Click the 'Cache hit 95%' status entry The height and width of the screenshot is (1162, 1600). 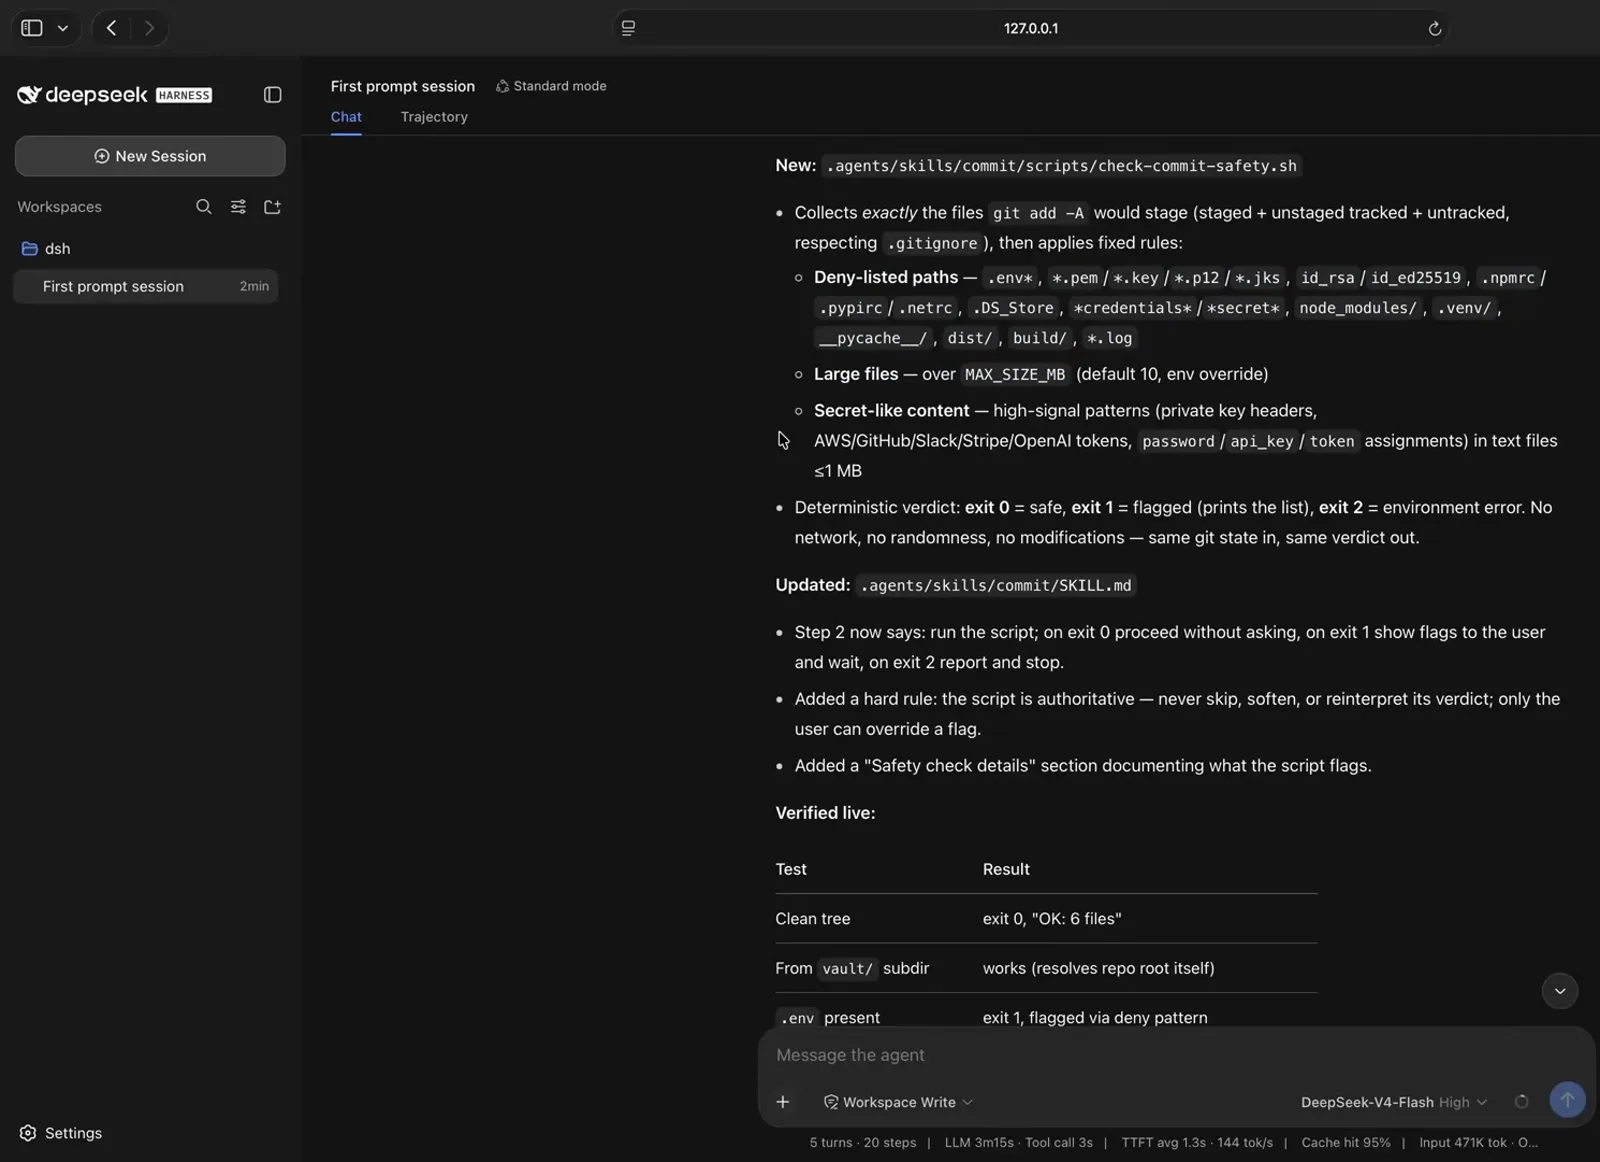[x=1345, y=1142]
